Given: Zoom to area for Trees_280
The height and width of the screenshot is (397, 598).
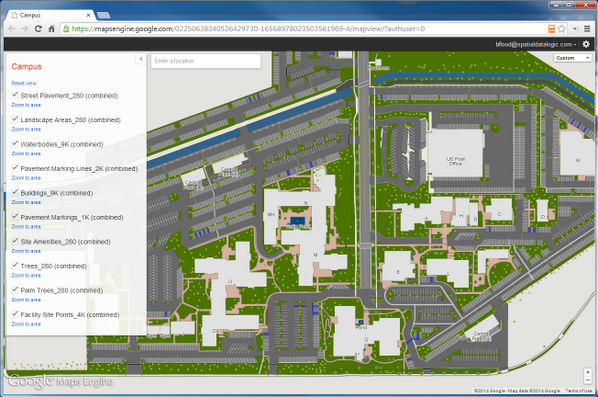Looking at the screenshot, I should [x=26, y=276].
